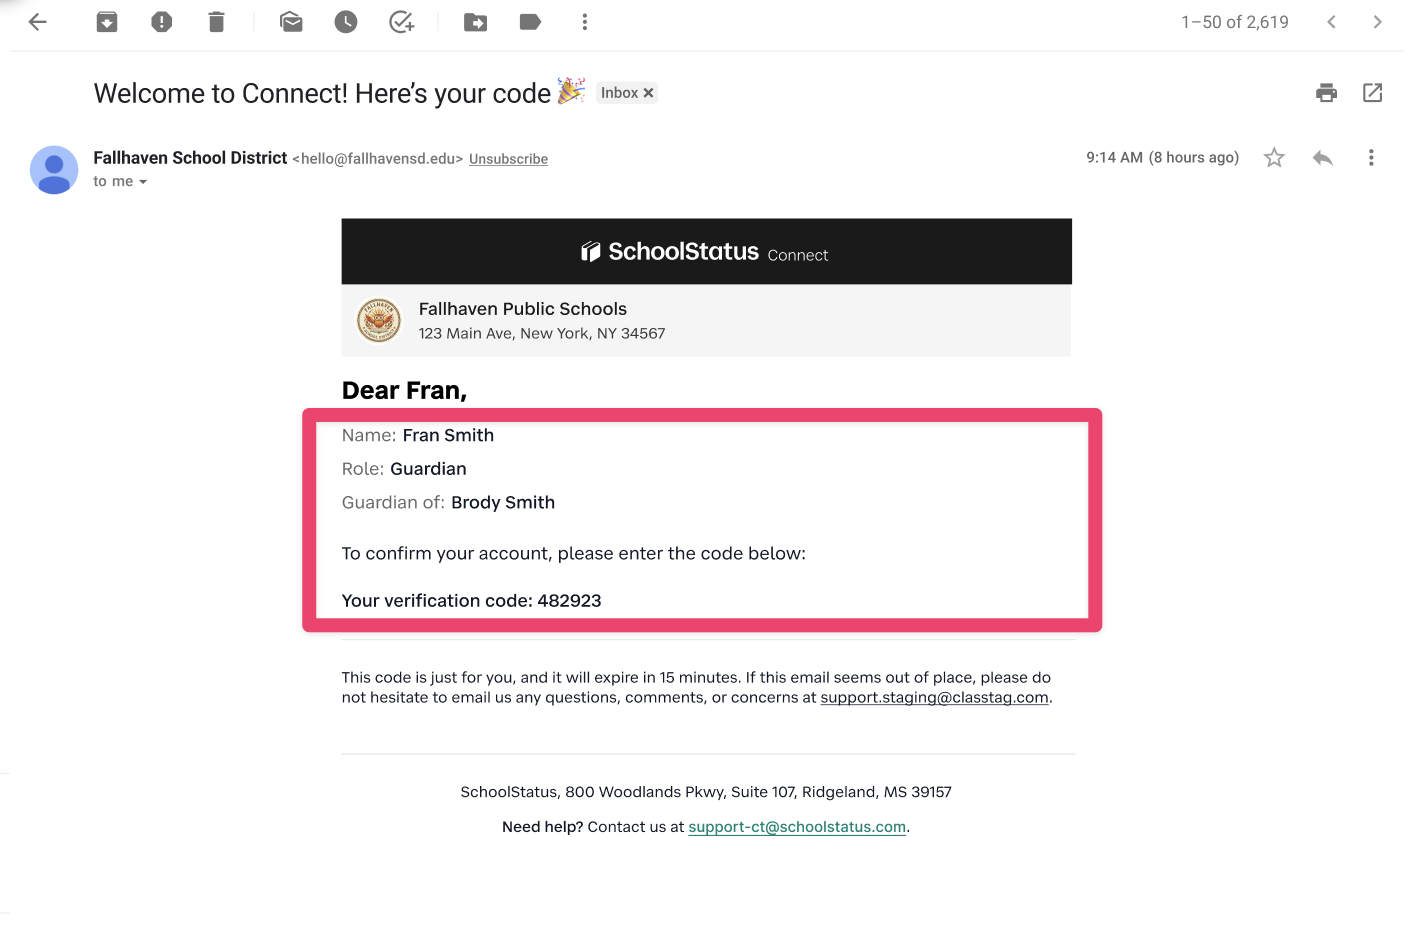Move email to another folder
The width and height of the screenshot is (1420, 936).
pos(476,22)
